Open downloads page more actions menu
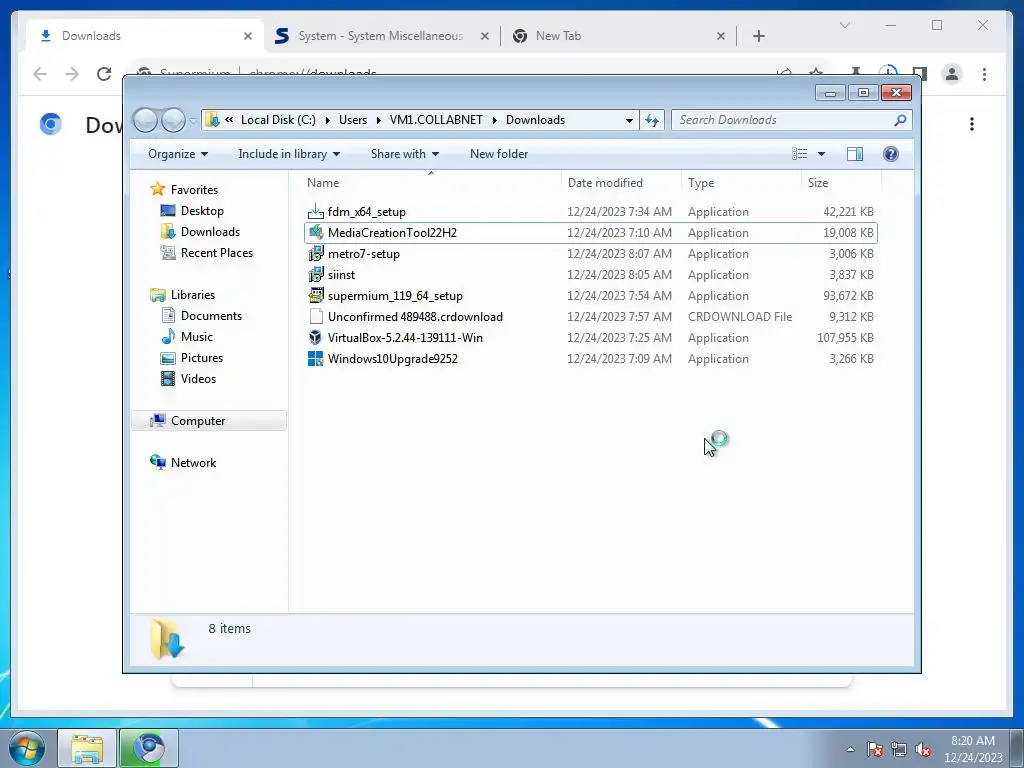 click(972, 124)
